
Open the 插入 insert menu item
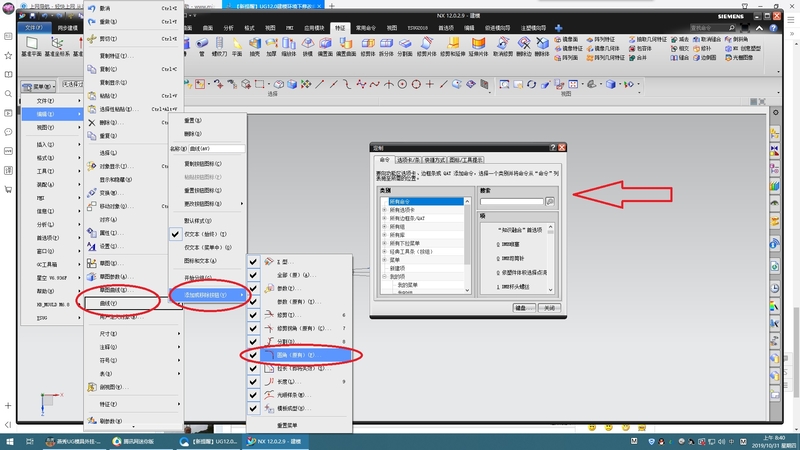click(52, 144)
